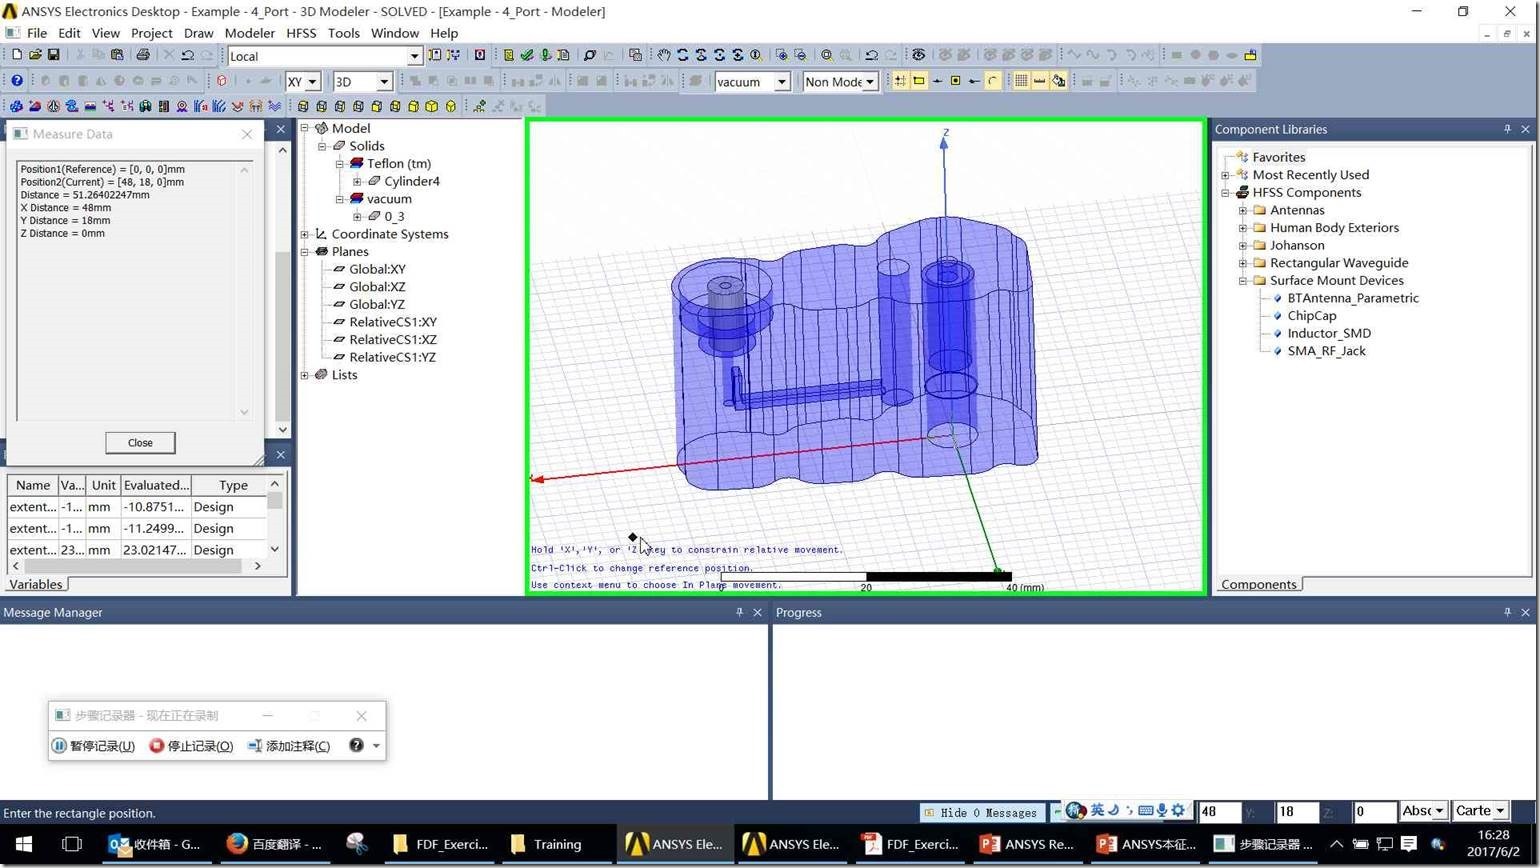Click Close in Measure Data dialog
Screen dimensions: 1540x868
pos(140,442)
